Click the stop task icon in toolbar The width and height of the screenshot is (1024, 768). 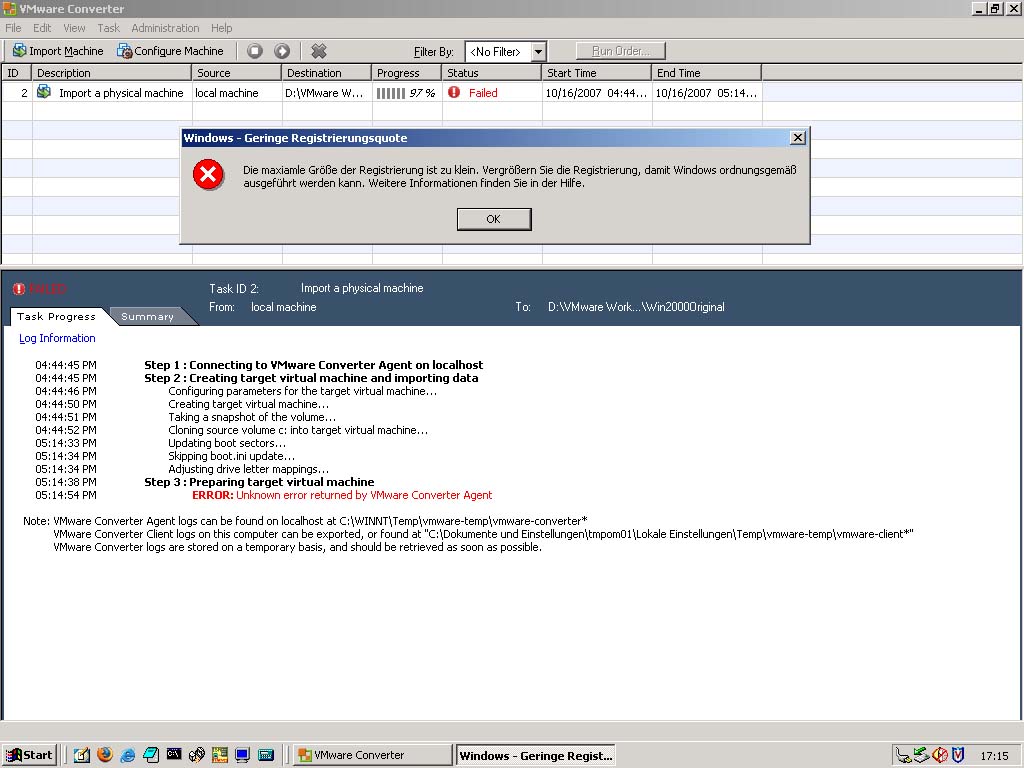(x=255, y=51)
